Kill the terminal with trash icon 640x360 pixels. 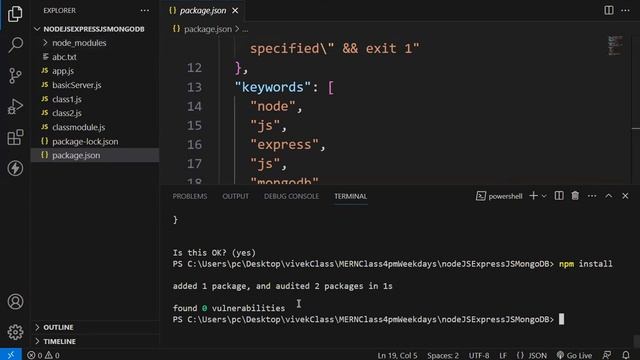click(575, 196)
